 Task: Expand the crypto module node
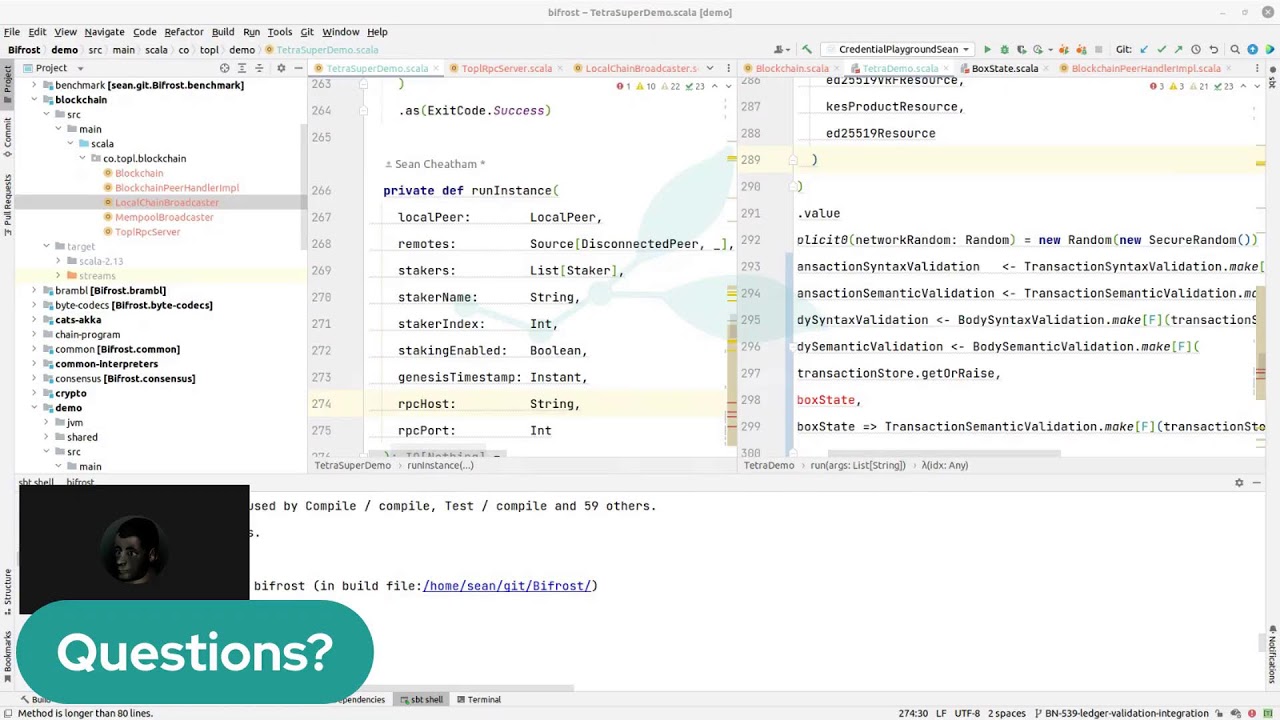[x=34, y=393]
